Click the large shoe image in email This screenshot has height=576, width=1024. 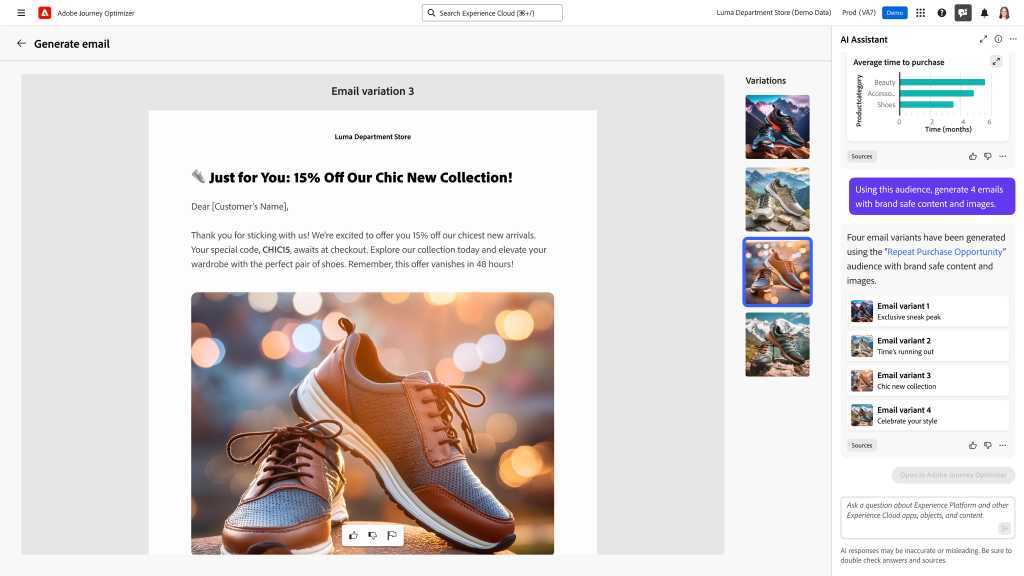pyautogui.click(x=372, y=423)
